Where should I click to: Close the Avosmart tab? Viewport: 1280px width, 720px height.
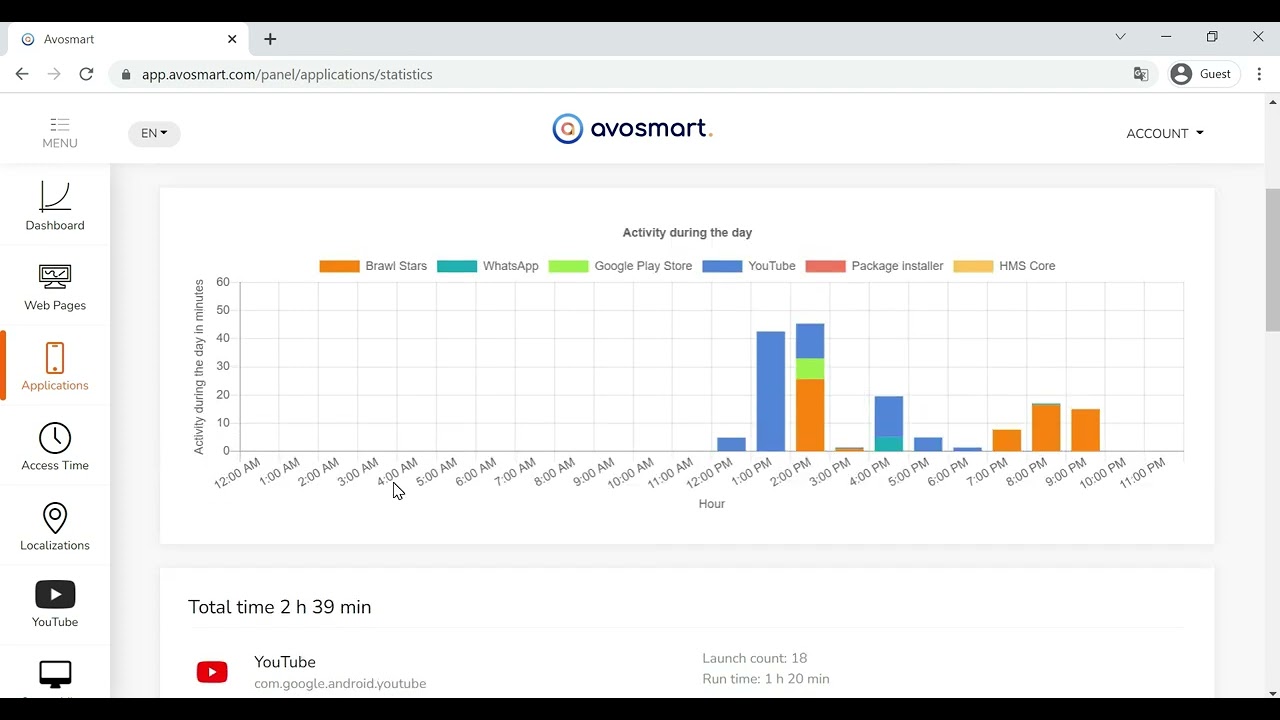(x=232, y=39)
